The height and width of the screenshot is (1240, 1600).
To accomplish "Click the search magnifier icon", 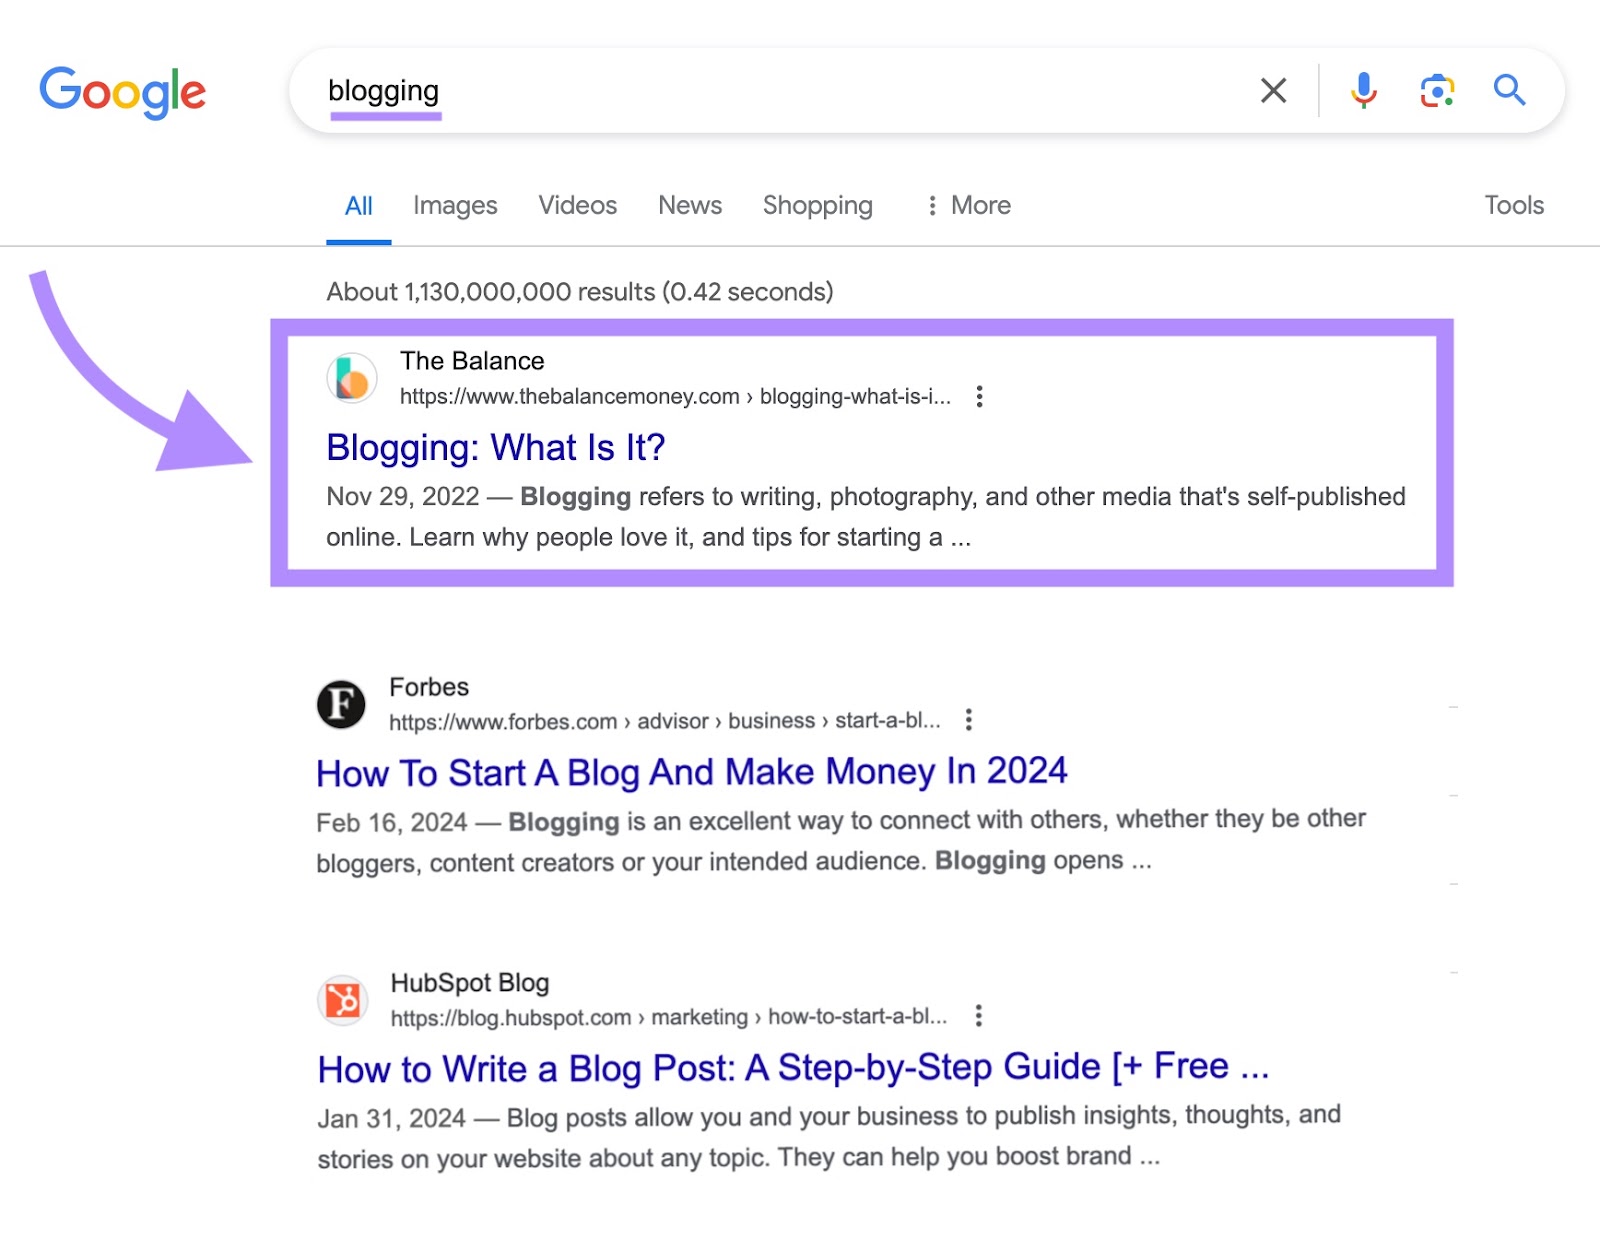I will coord(1510,91).
